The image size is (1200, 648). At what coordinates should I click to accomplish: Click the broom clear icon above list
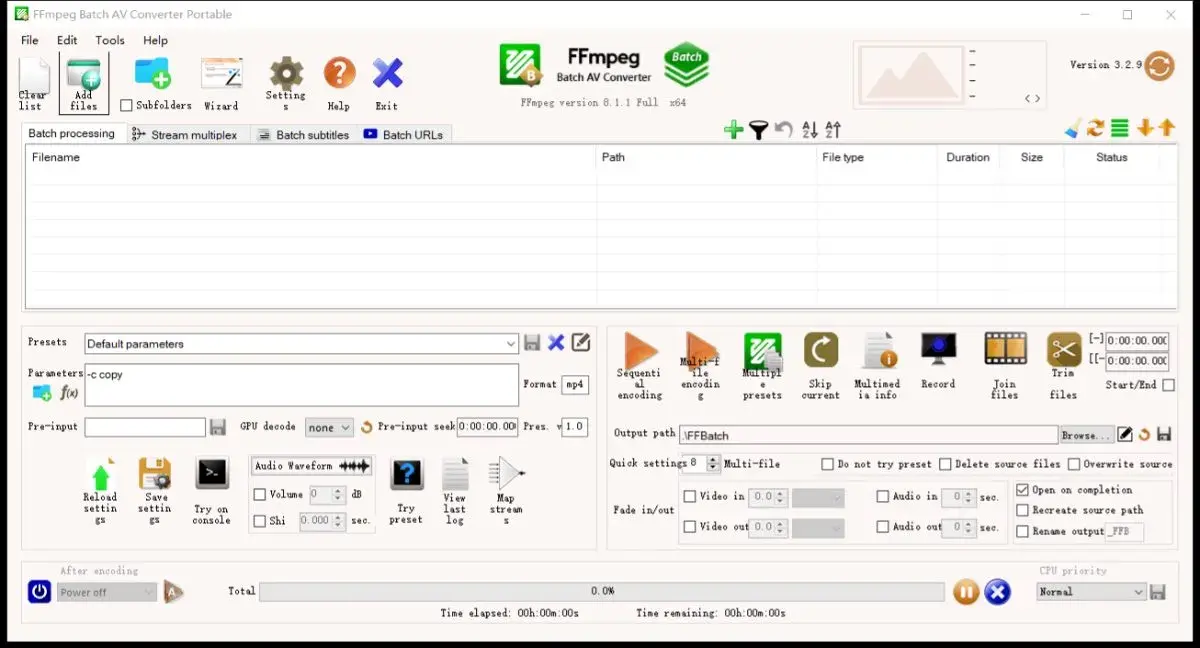1073,128
